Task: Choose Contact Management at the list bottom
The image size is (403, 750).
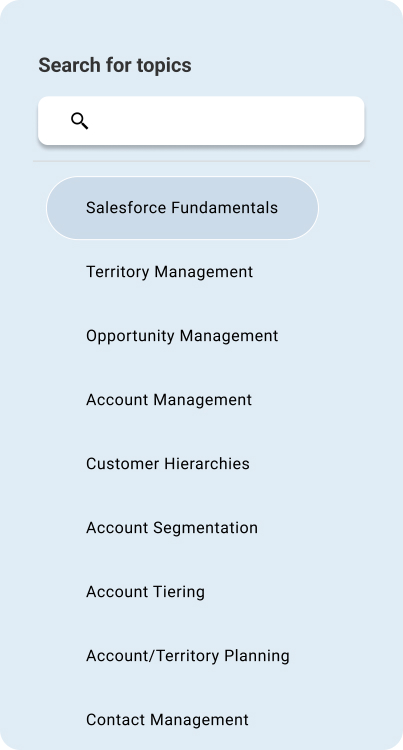Action: 167,719
